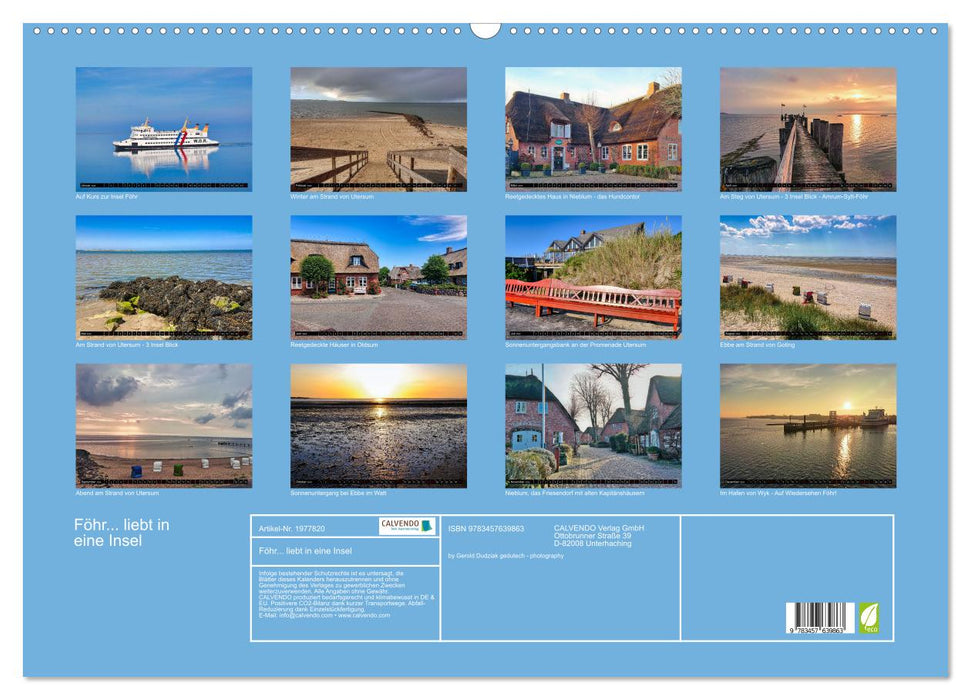The height and width of the screenshot is (700, 971).
Task: Select the Nieblum Friesendorf street photo
Action: [x=593, y=425]
